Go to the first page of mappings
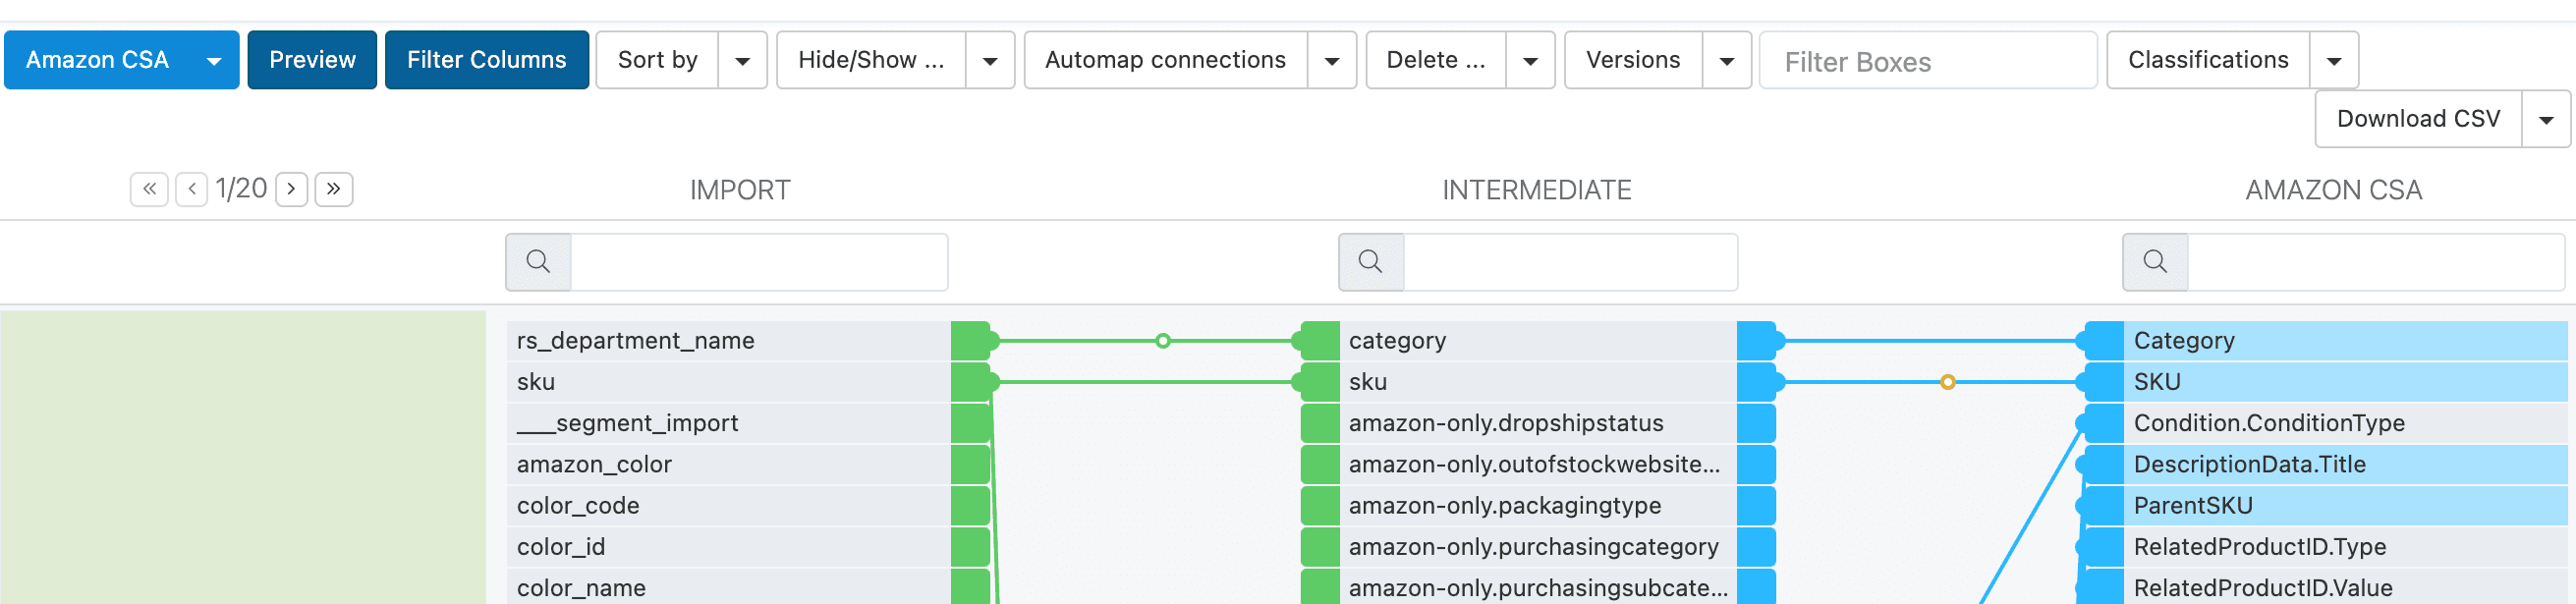 coord(149,189)
